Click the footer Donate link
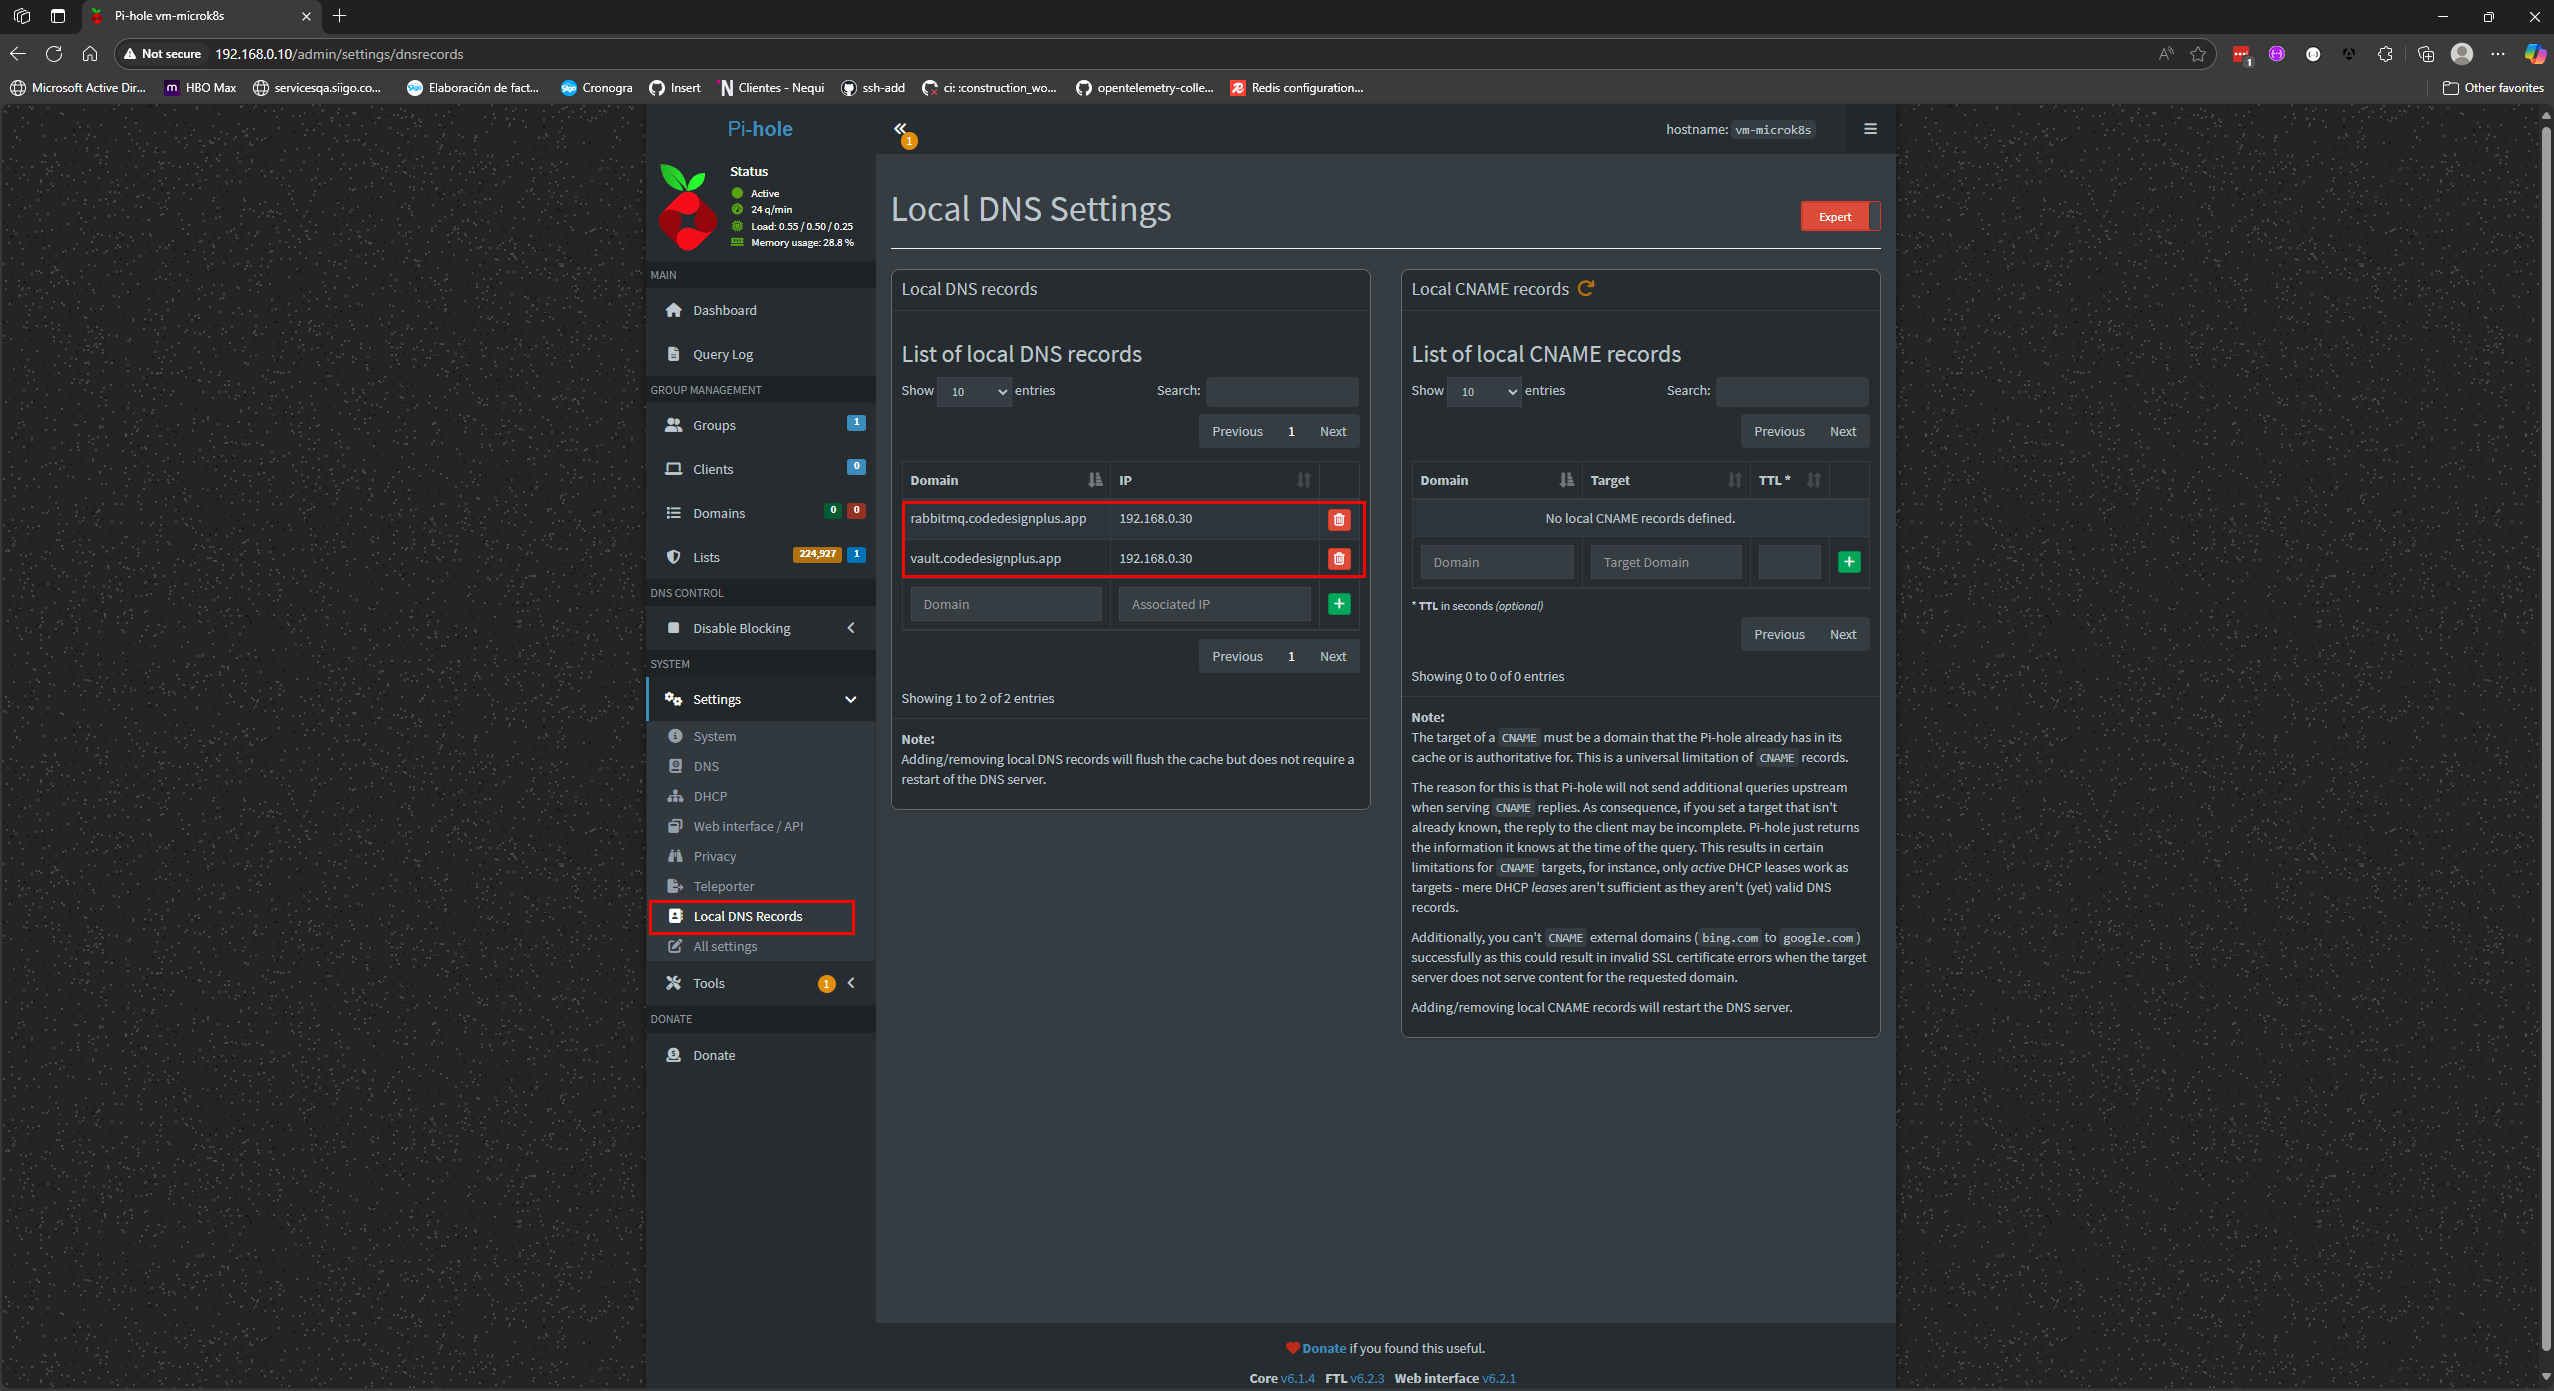Viewport: 2554px width, 1391px height. pyautogui.click(x=1324, y=1348)
